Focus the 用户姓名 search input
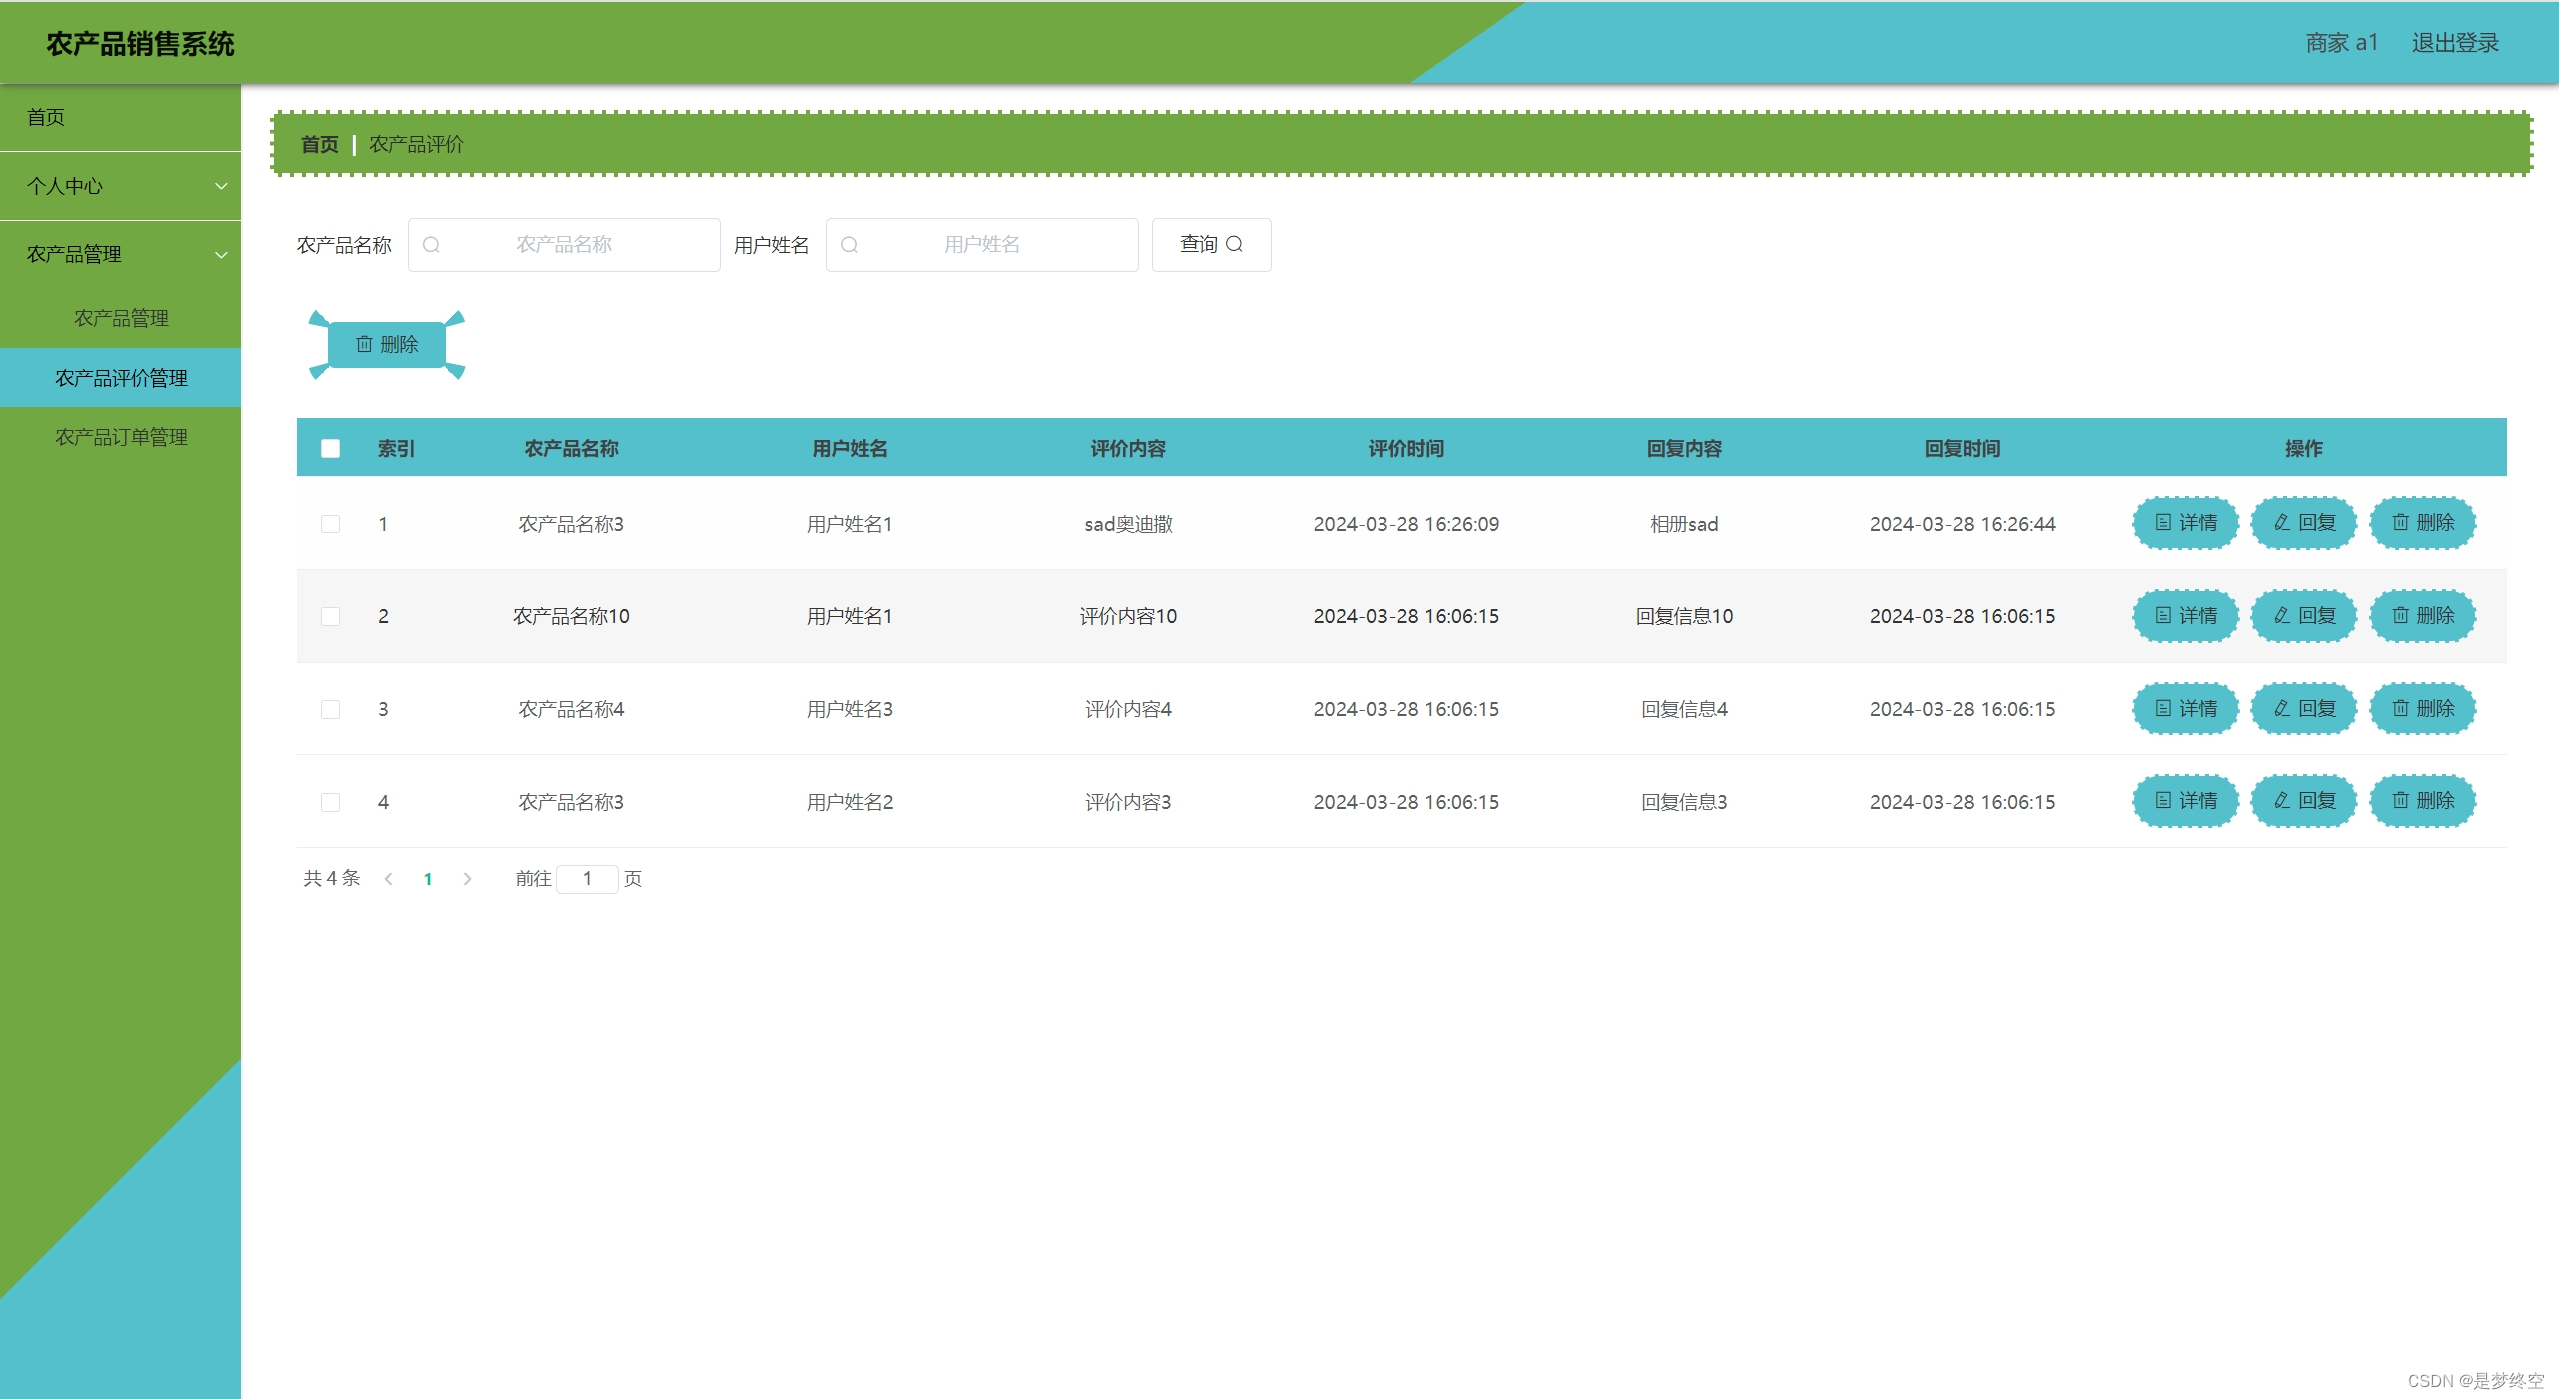Screen dimensions: 2559x1399 point(982,245)
